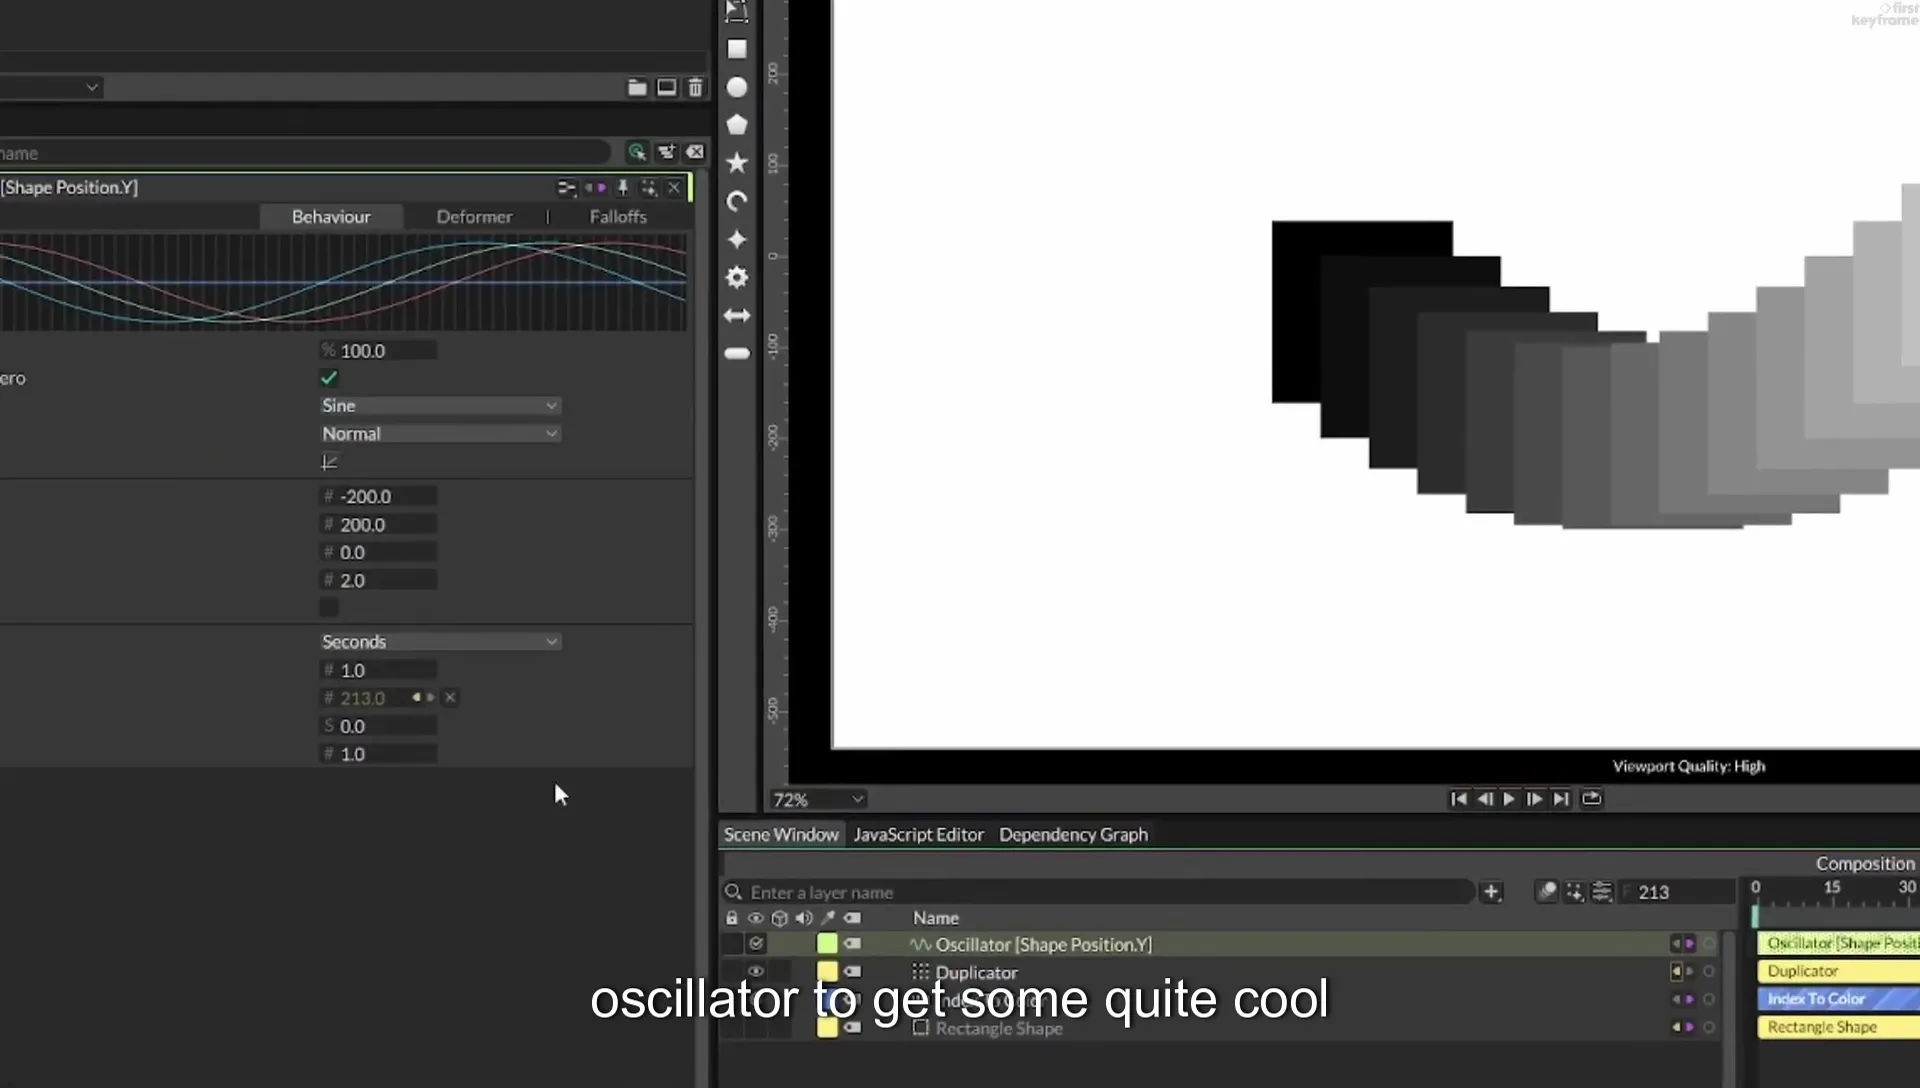The height and width of the screenshot is (1088, 1920).
Task: Click the add-layer plus button in Scene Window
Action: [x=1491, y=891]
